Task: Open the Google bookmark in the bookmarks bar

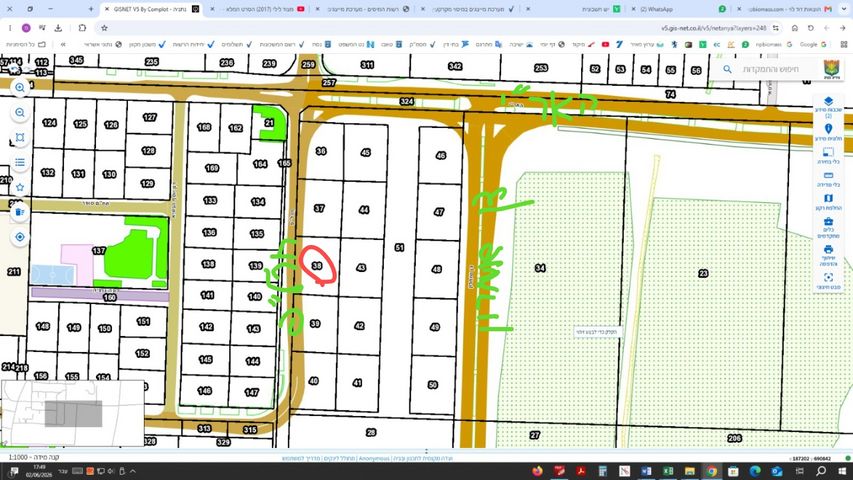Action: coord(813,44)
